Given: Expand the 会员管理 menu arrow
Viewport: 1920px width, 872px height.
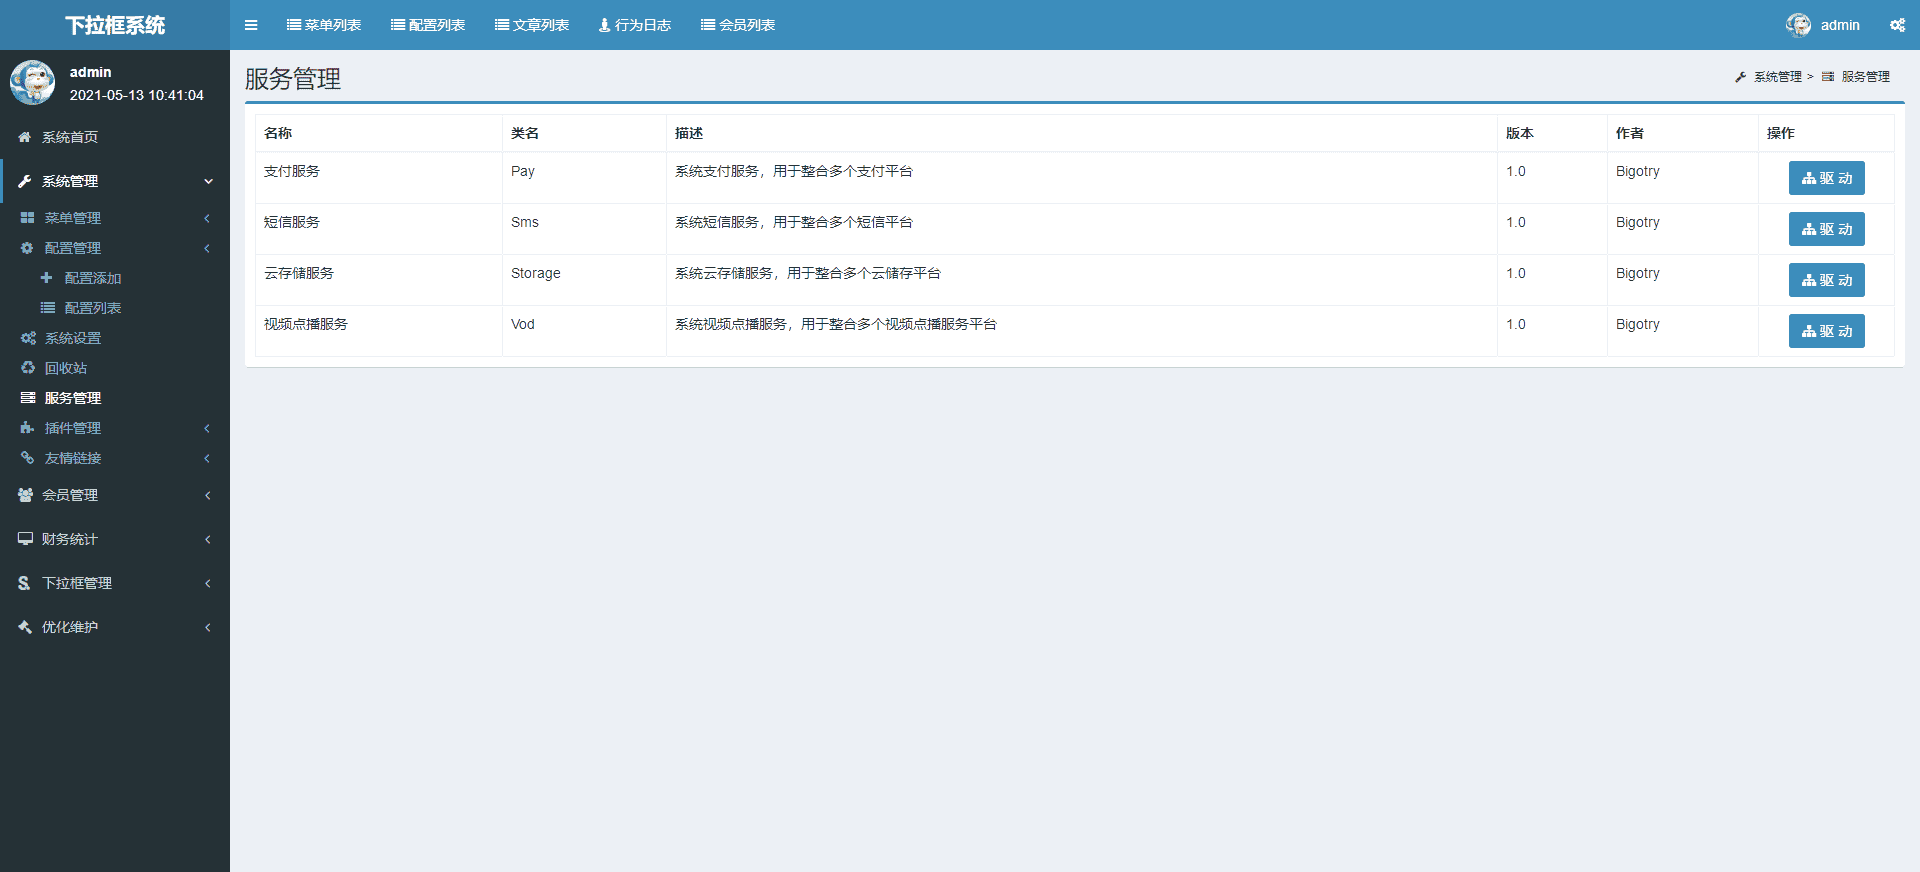Looking at the screenshot, I should 207,495.
